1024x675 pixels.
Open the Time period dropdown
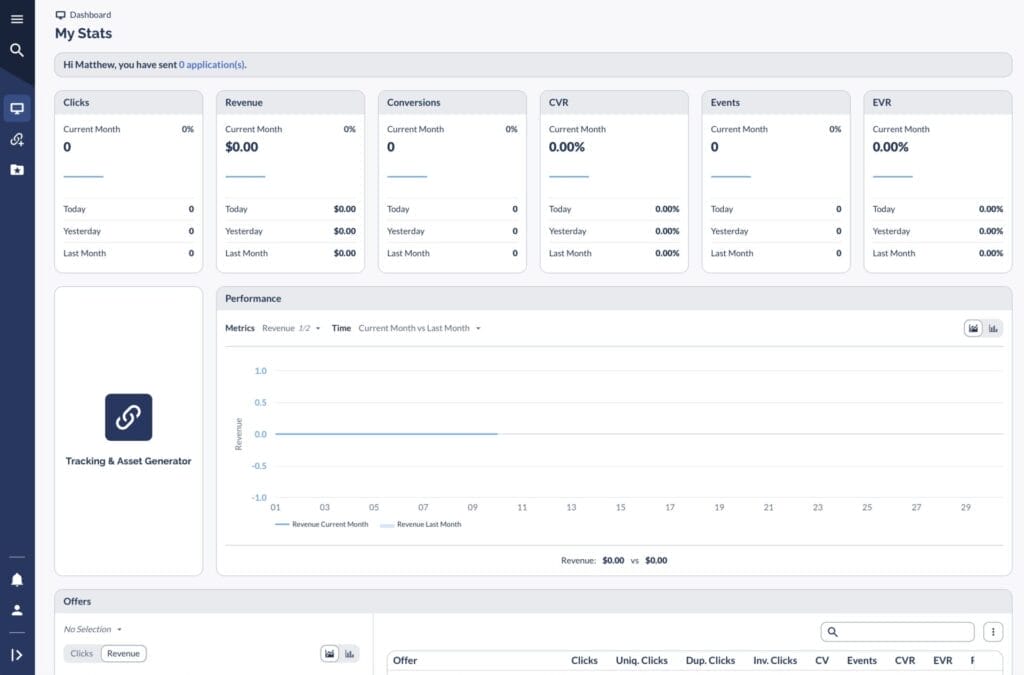[x=419, y=328]
